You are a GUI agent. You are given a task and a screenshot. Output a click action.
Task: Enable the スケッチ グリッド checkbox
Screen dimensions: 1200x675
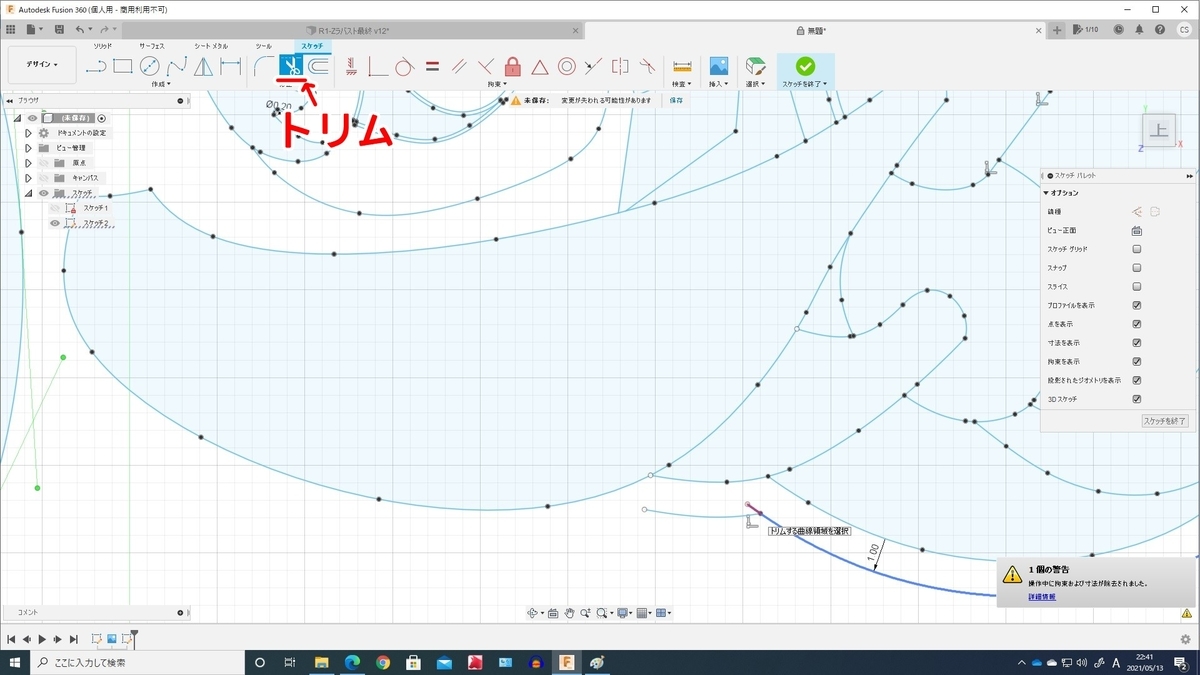coord(1137,249)
